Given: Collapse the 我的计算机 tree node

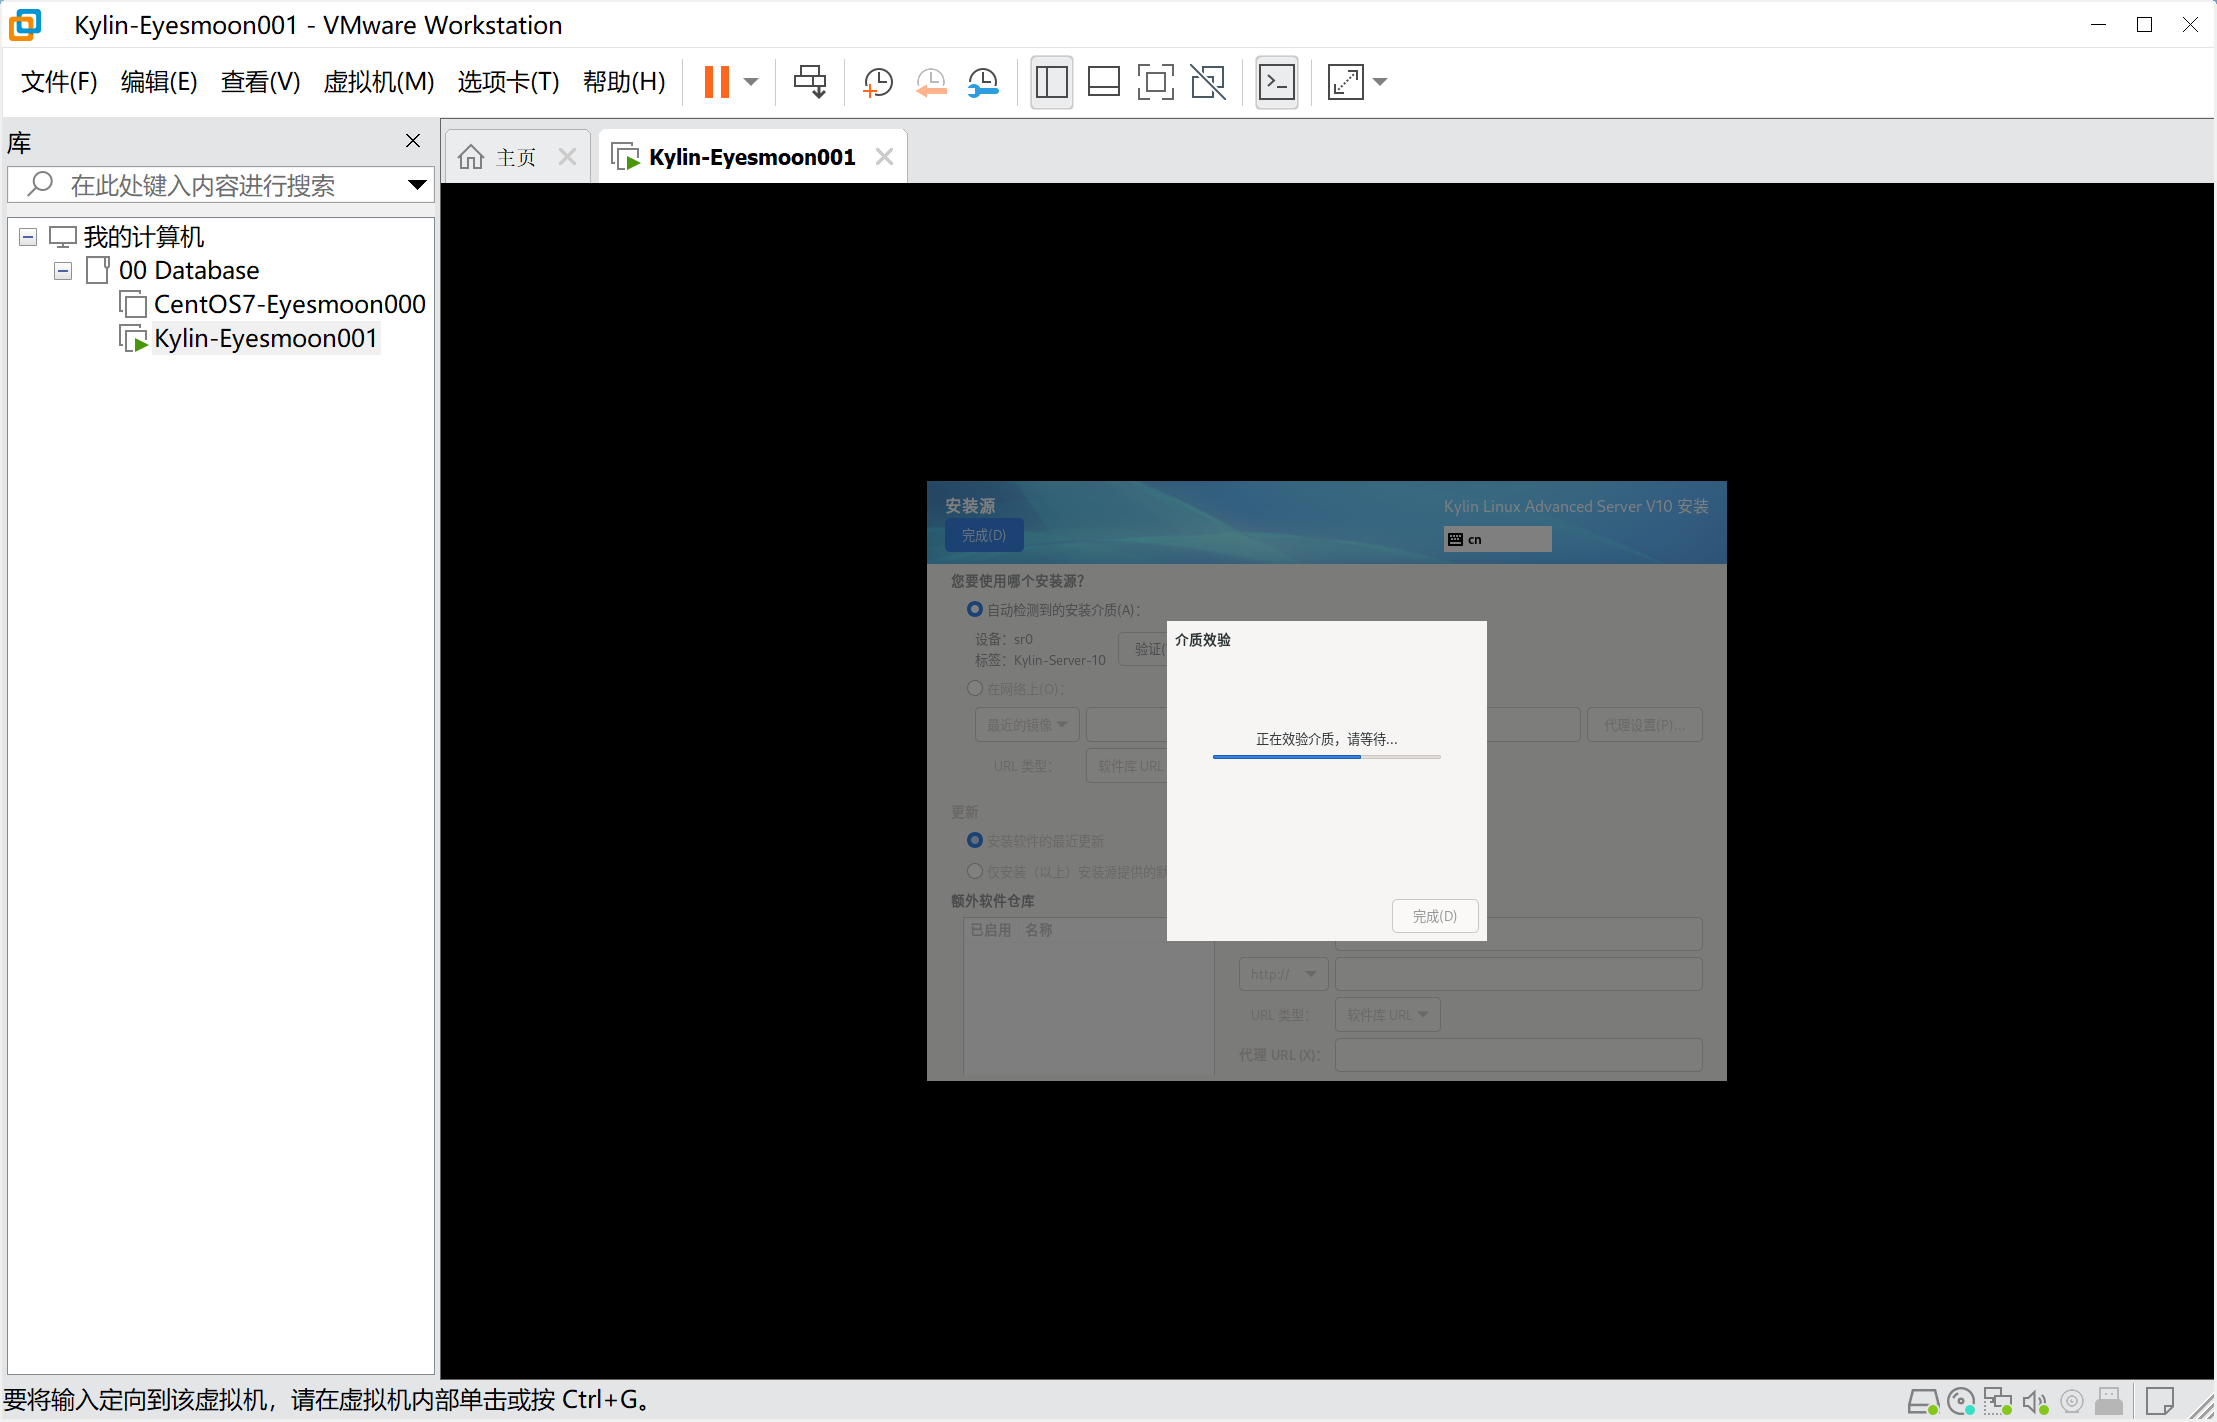Looking at the screenshot, I should [28, 237].
